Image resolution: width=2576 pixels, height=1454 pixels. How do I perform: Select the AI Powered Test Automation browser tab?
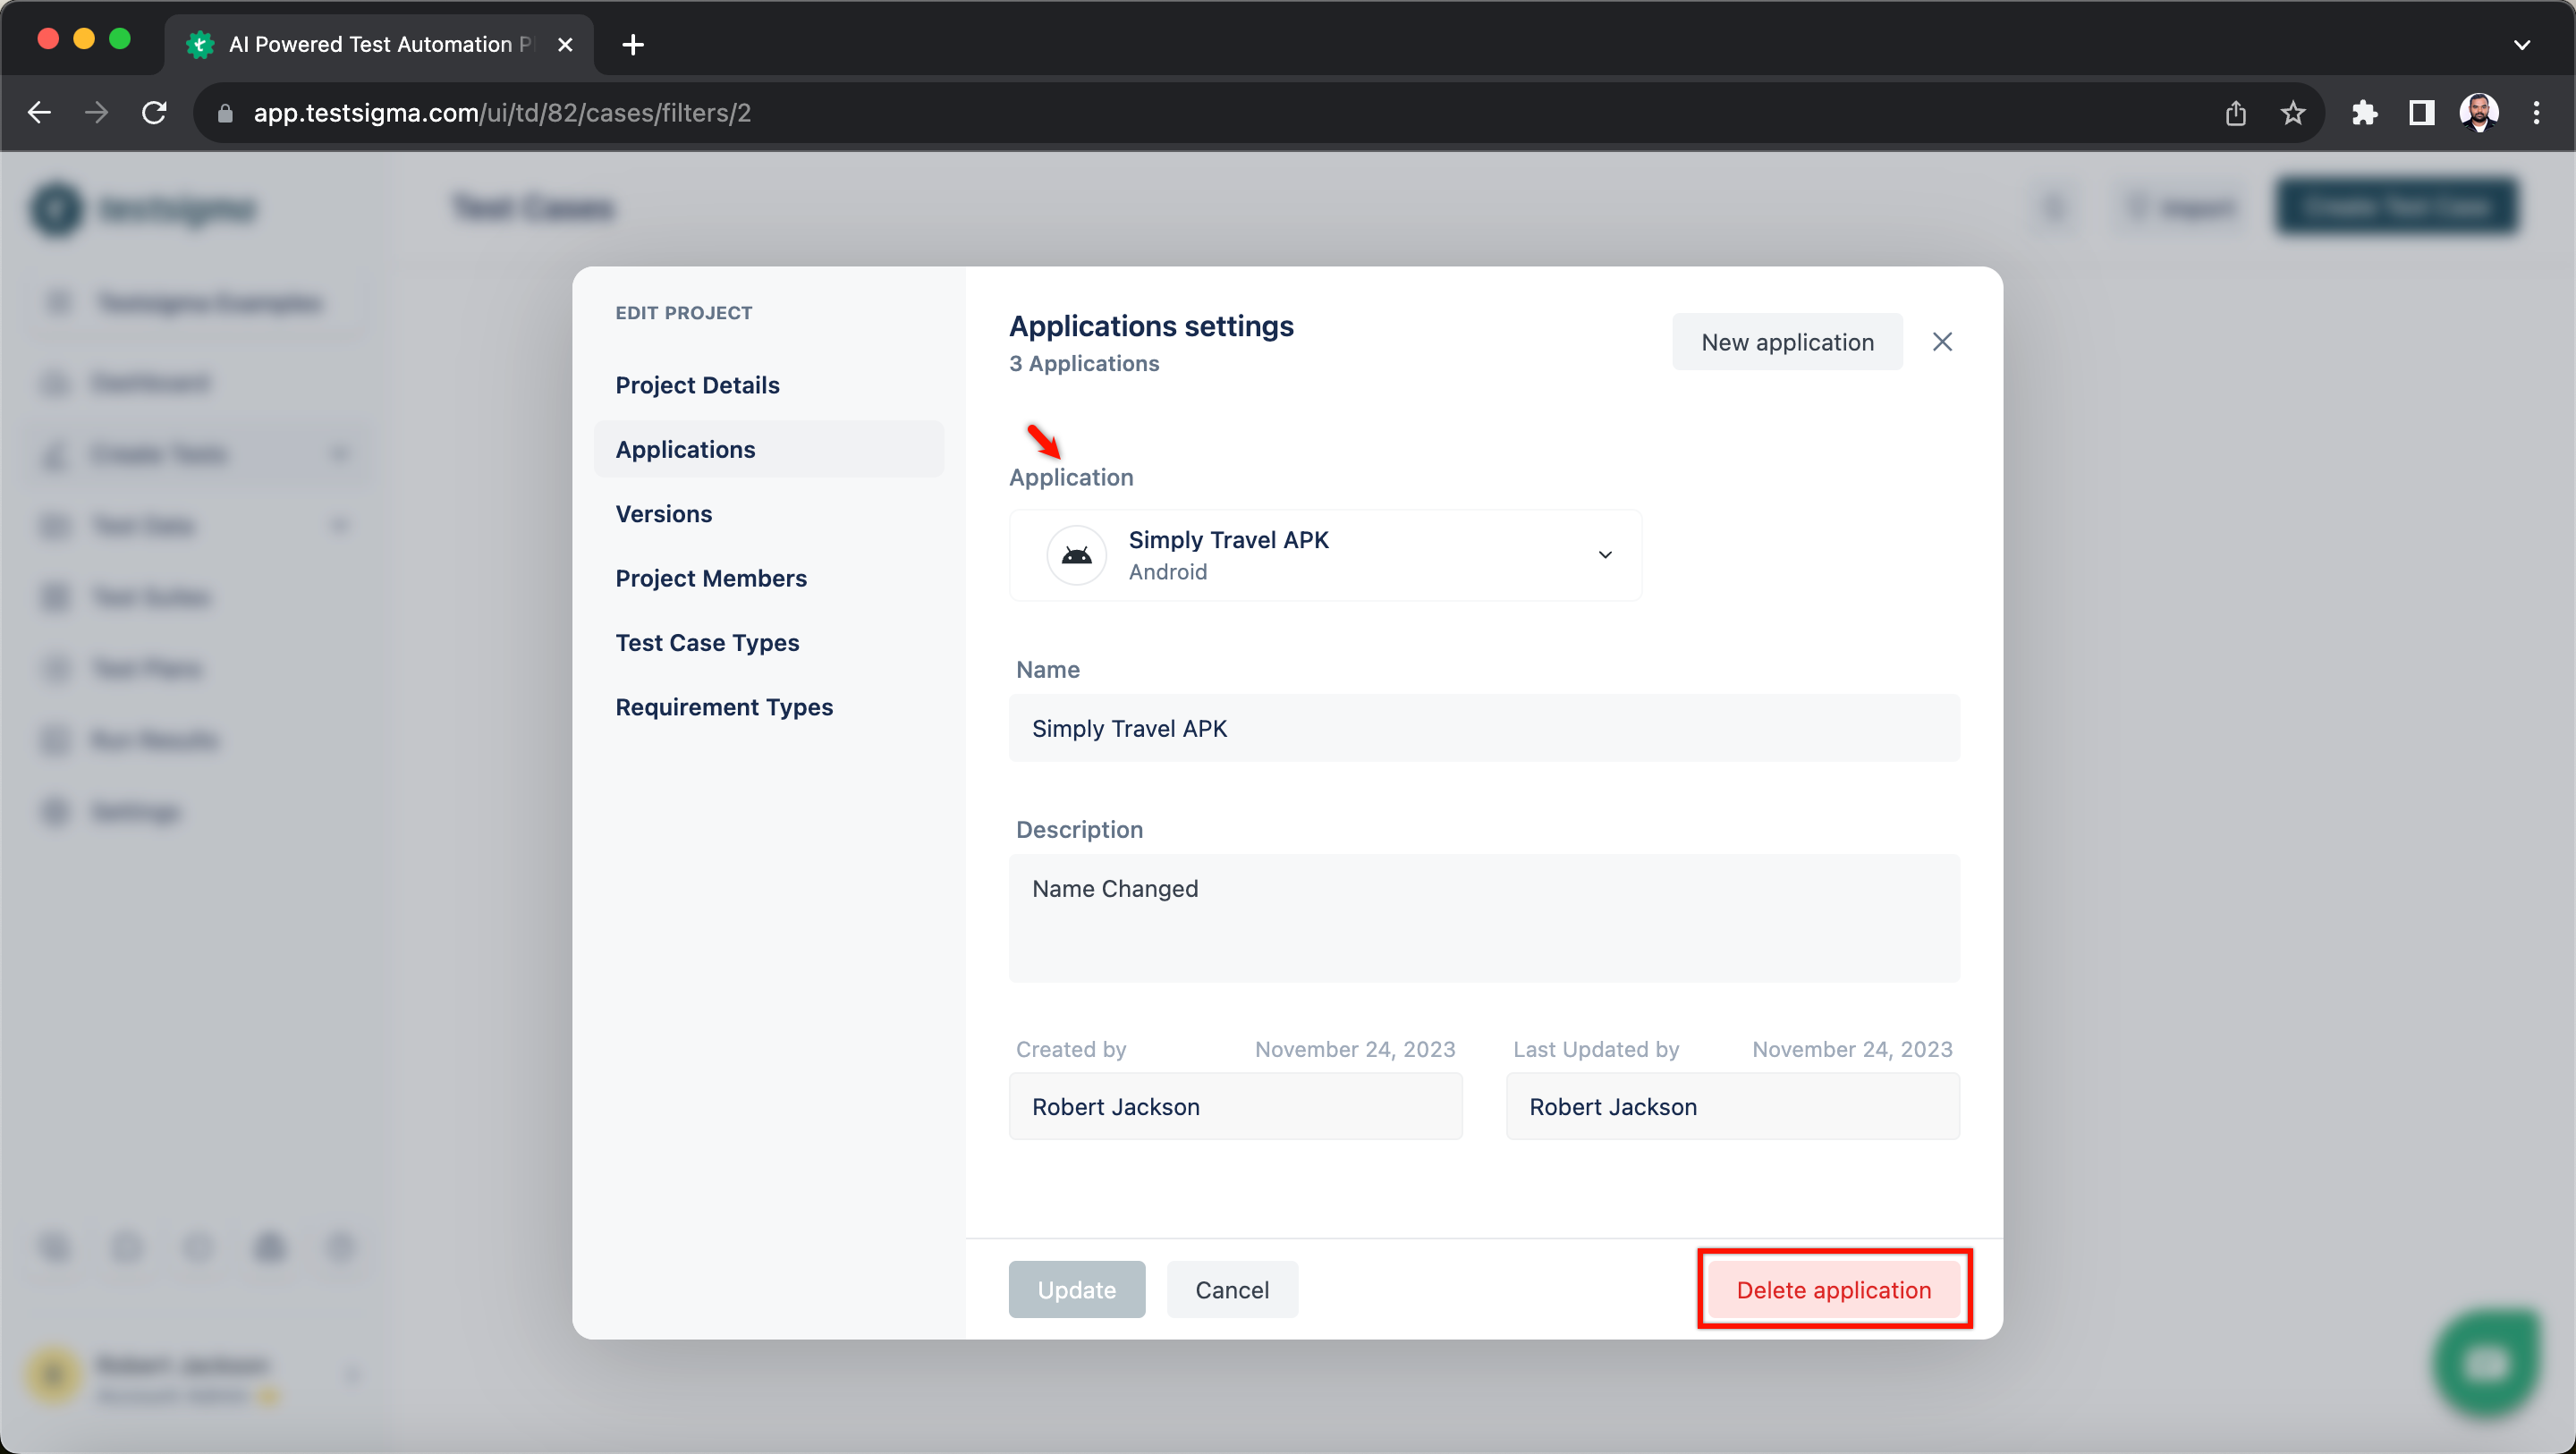(x=380, y=44)
